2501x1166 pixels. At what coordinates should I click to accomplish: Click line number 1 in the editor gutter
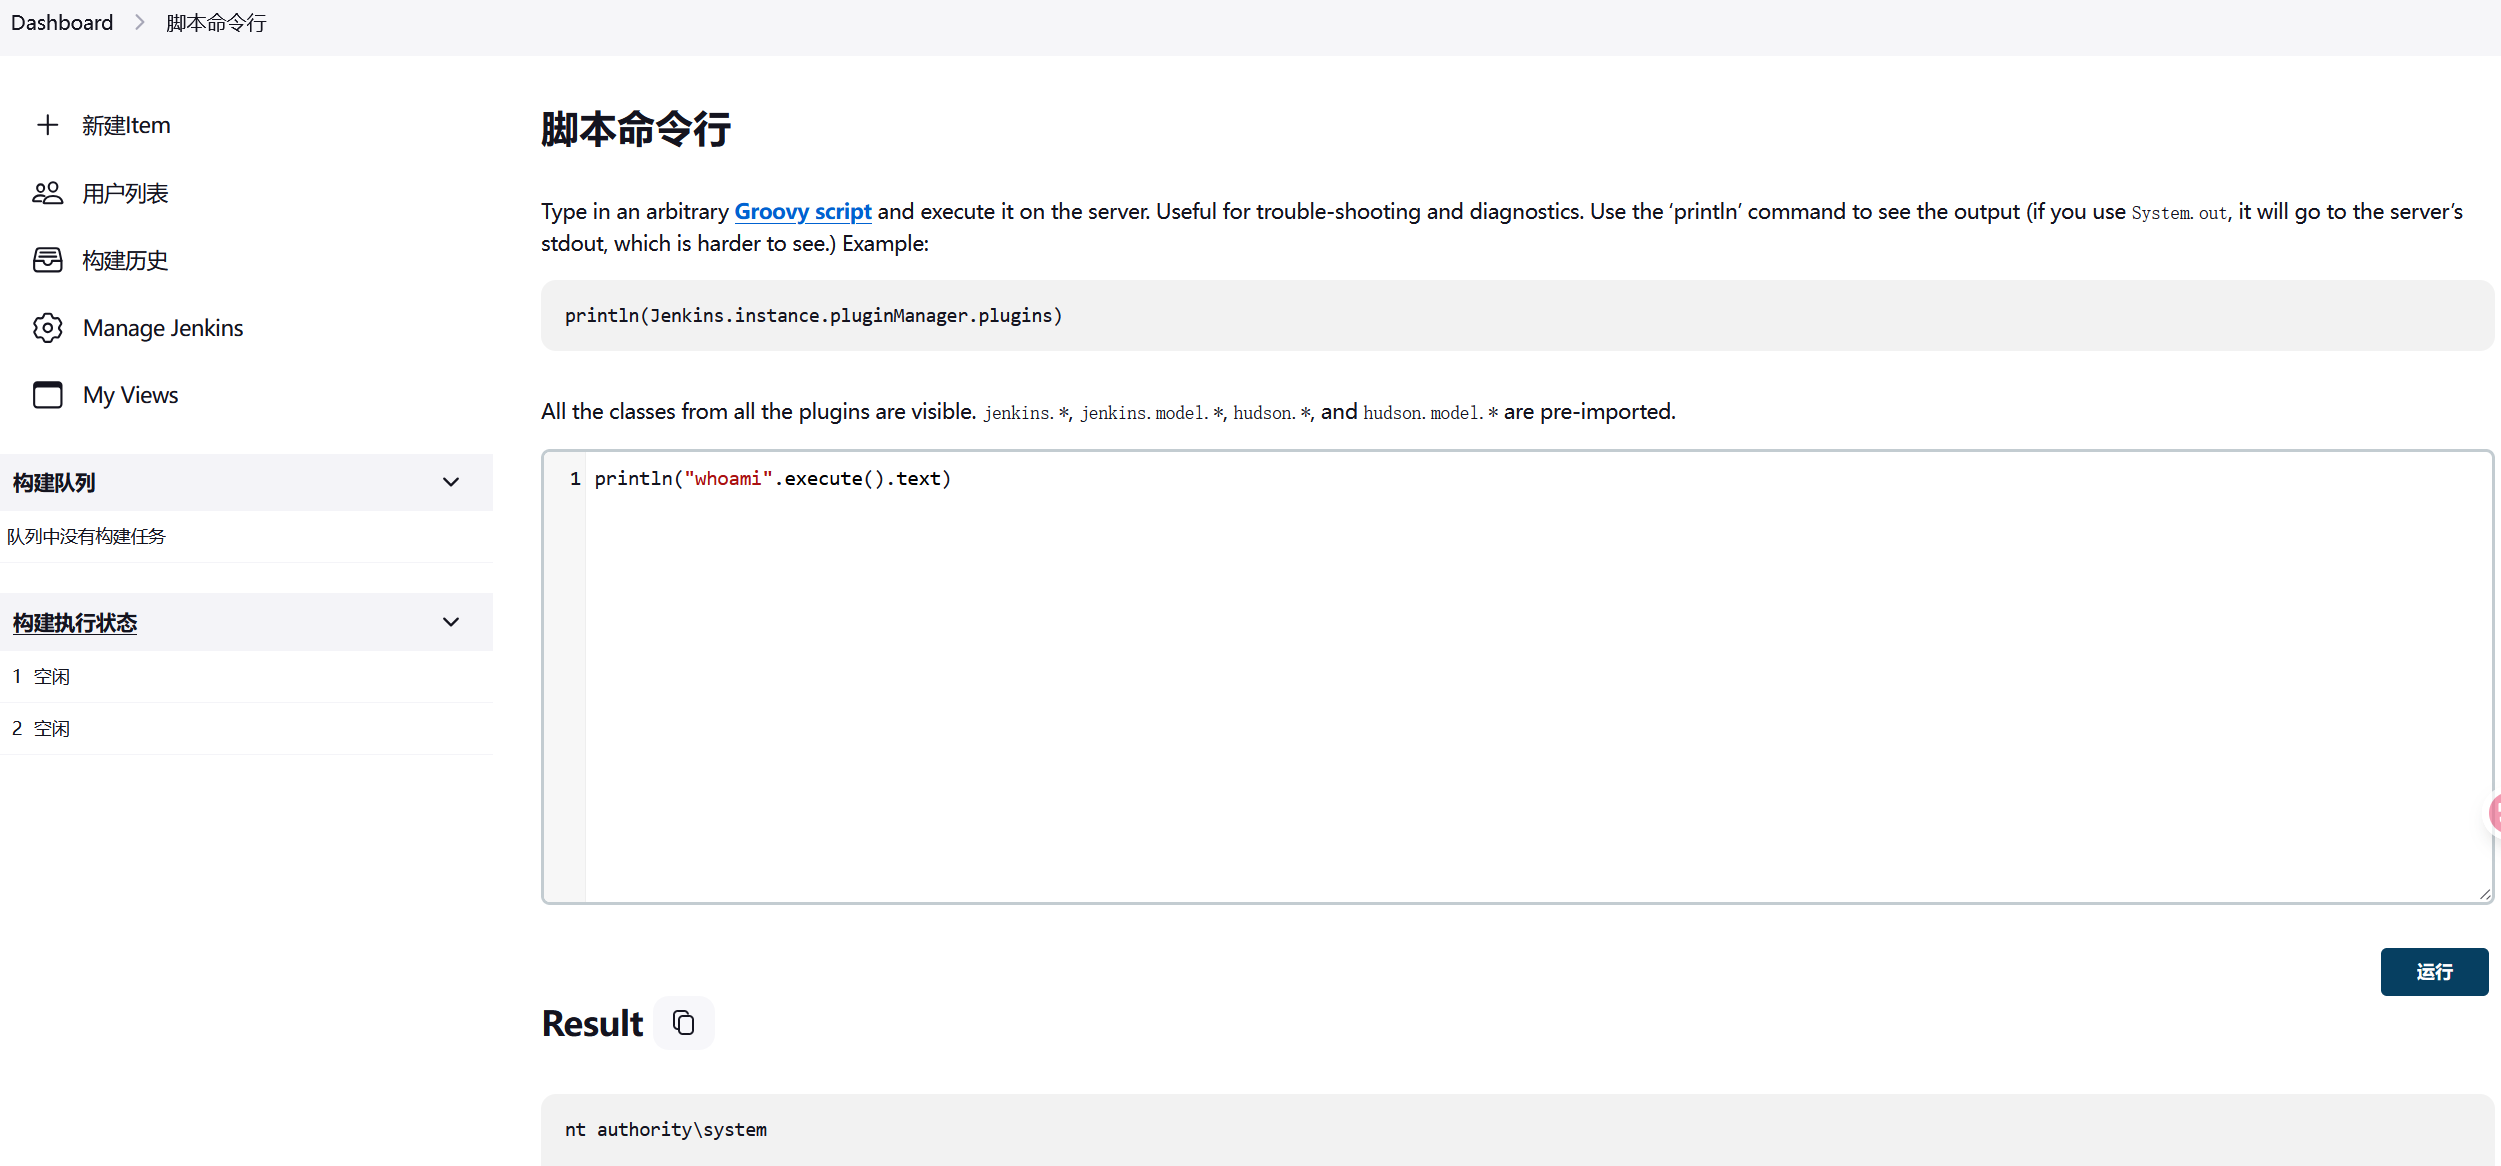click(575, 479)
